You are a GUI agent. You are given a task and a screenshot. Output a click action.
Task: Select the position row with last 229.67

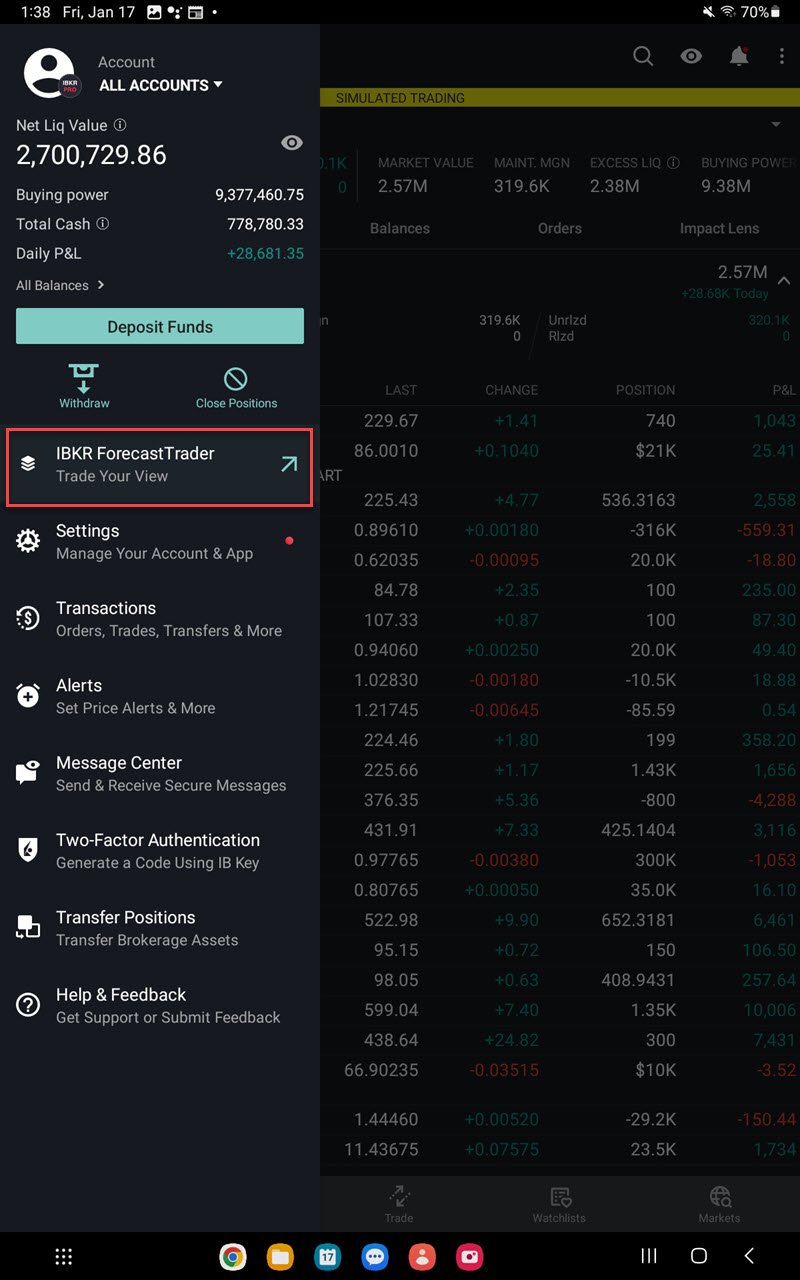[x=560, y=421]
